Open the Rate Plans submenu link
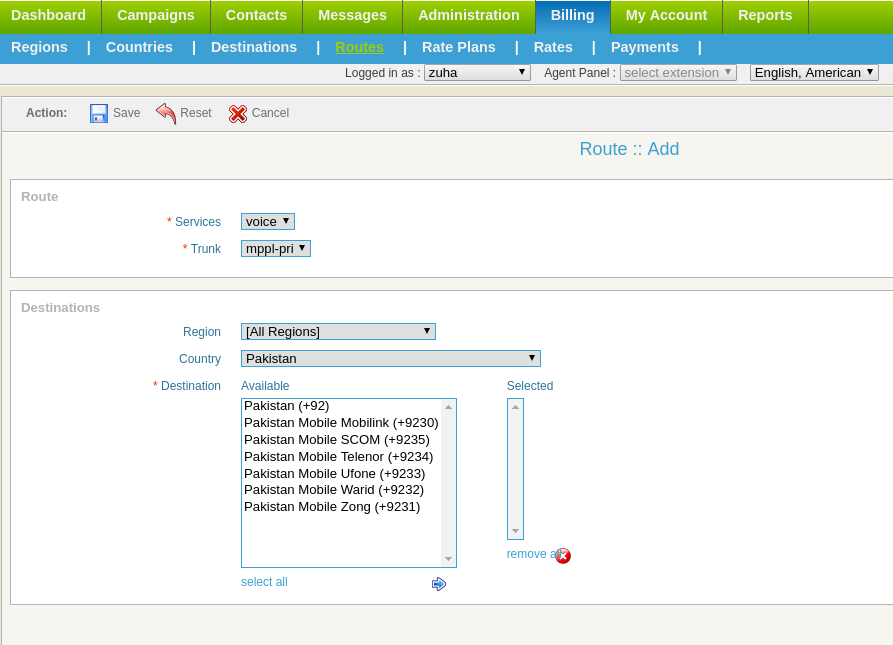 click(x=458, y=47)
